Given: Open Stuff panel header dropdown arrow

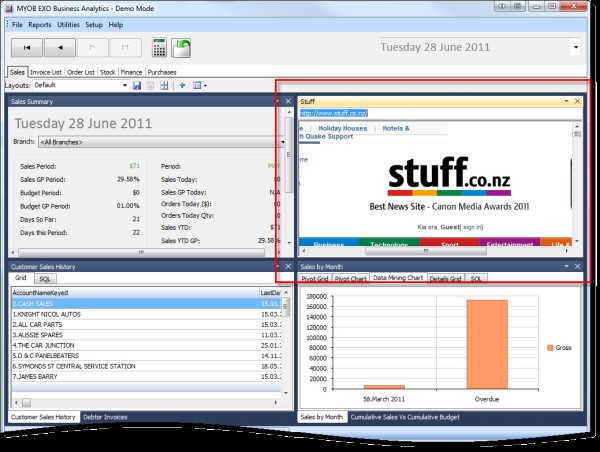Looking at the screenshot, I should coord(566,101).
